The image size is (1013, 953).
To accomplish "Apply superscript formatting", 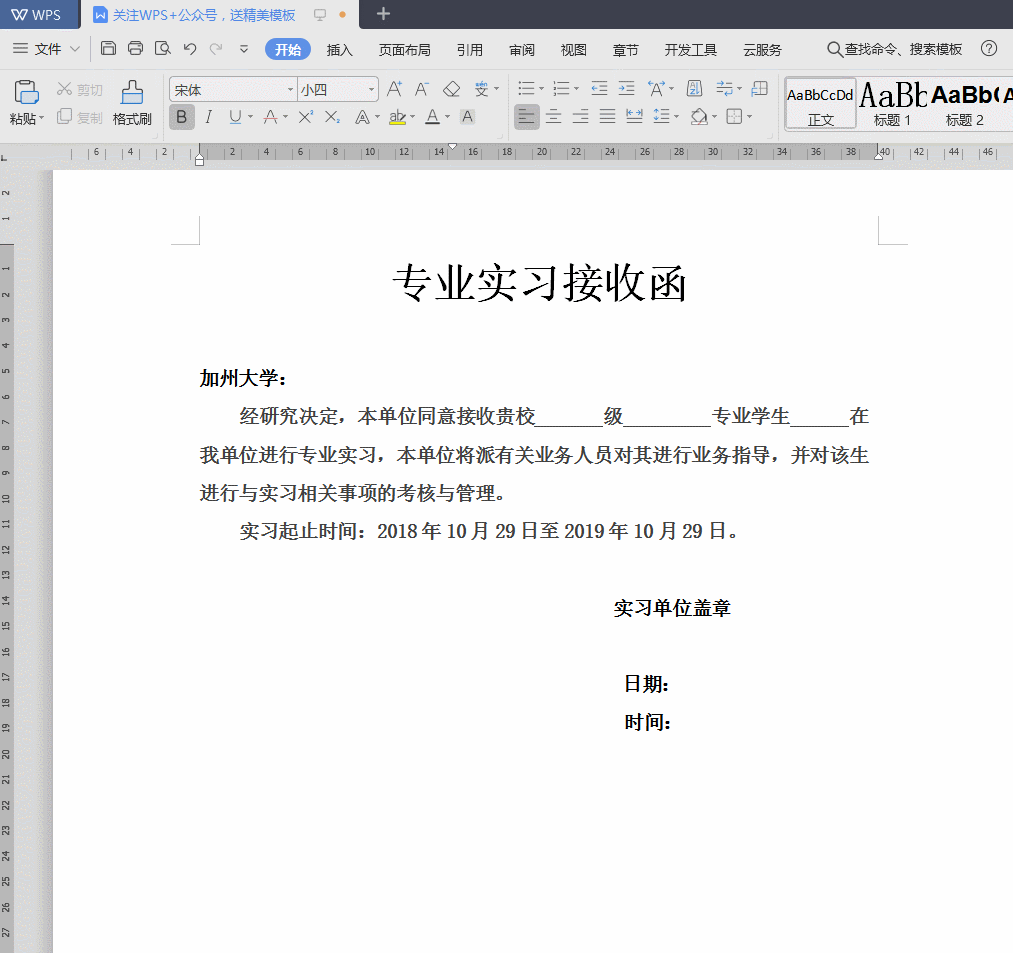I will (x=305, y=117).
